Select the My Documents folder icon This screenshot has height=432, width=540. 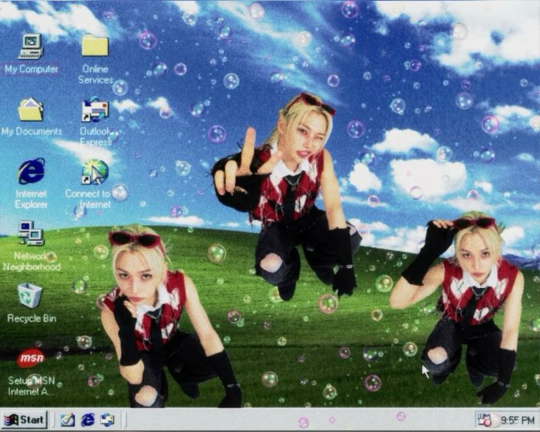[x=31, y=109]
